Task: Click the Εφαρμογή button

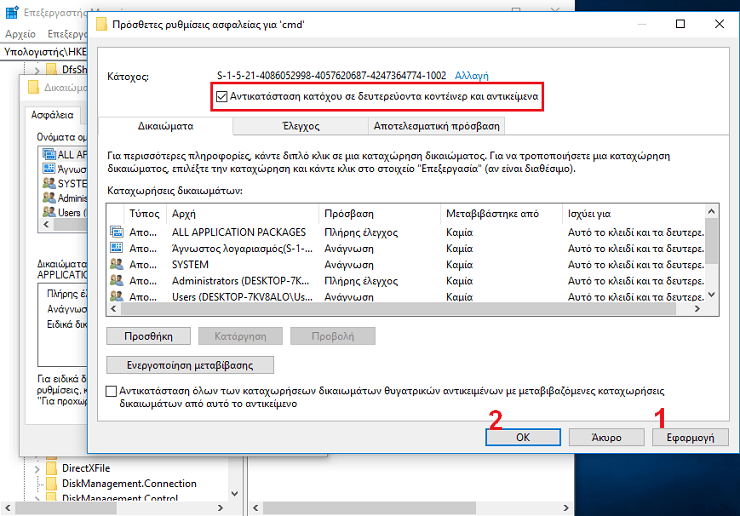Action: point(689,437)
